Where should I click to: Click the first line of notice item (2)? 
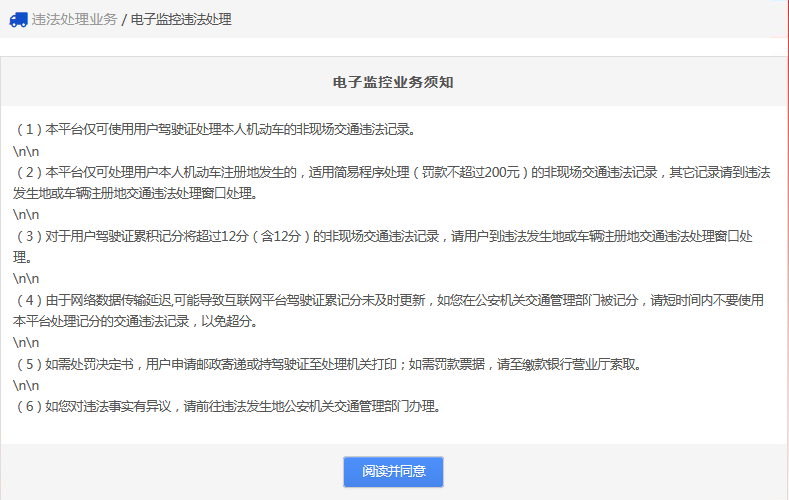point(300,172)
